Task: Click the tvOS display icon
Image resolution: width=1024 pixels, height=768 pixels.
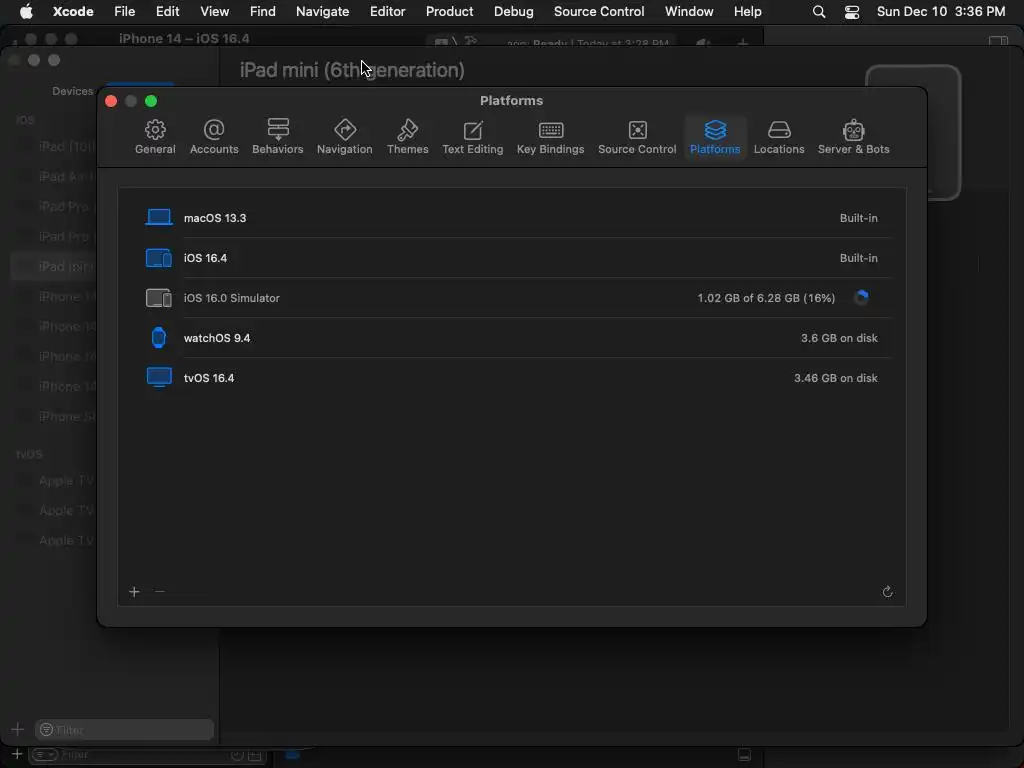Action: tap(159, 377)
